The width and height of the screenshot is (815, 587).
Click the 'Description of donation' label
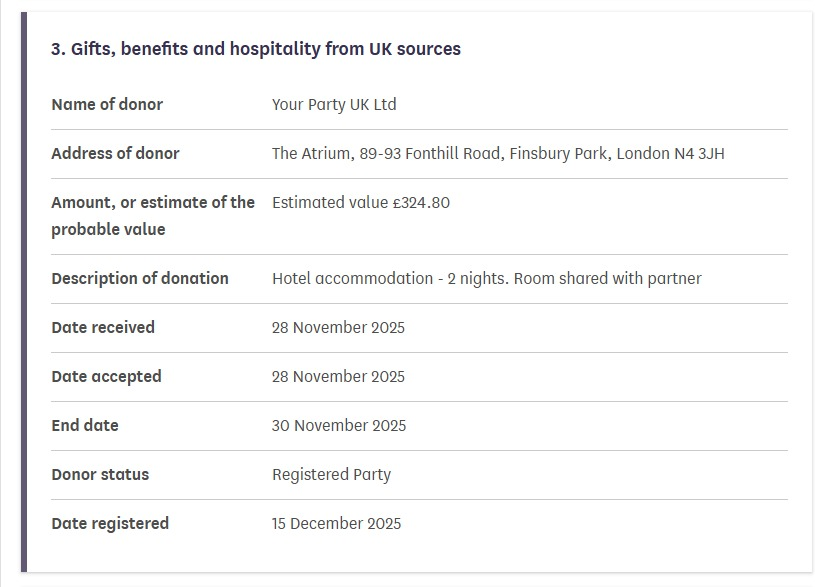click(x=140, y=278)
